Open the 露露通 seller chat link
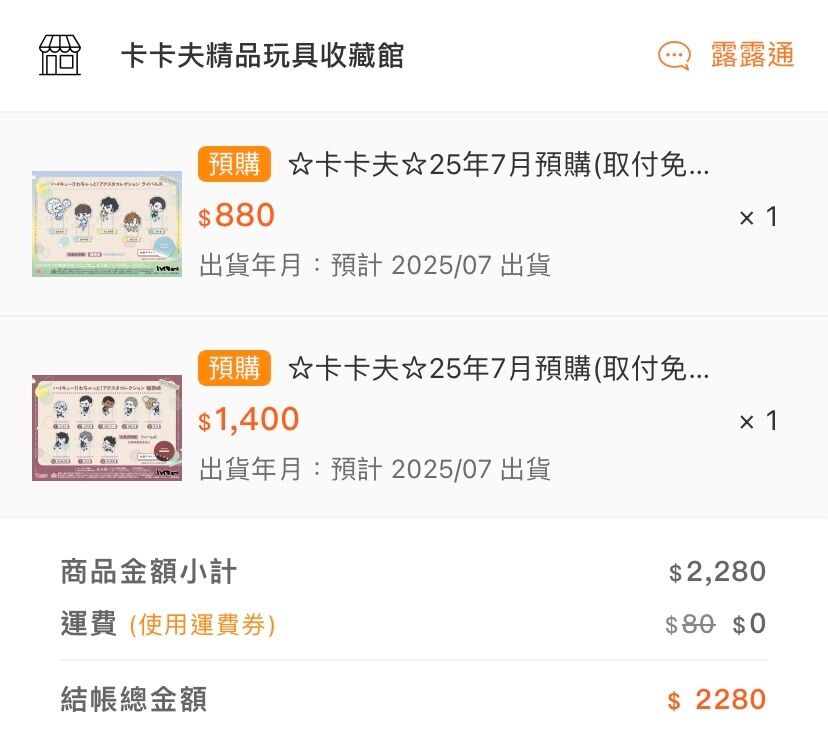This screenshot has height=738, width=828. [752, 55]
